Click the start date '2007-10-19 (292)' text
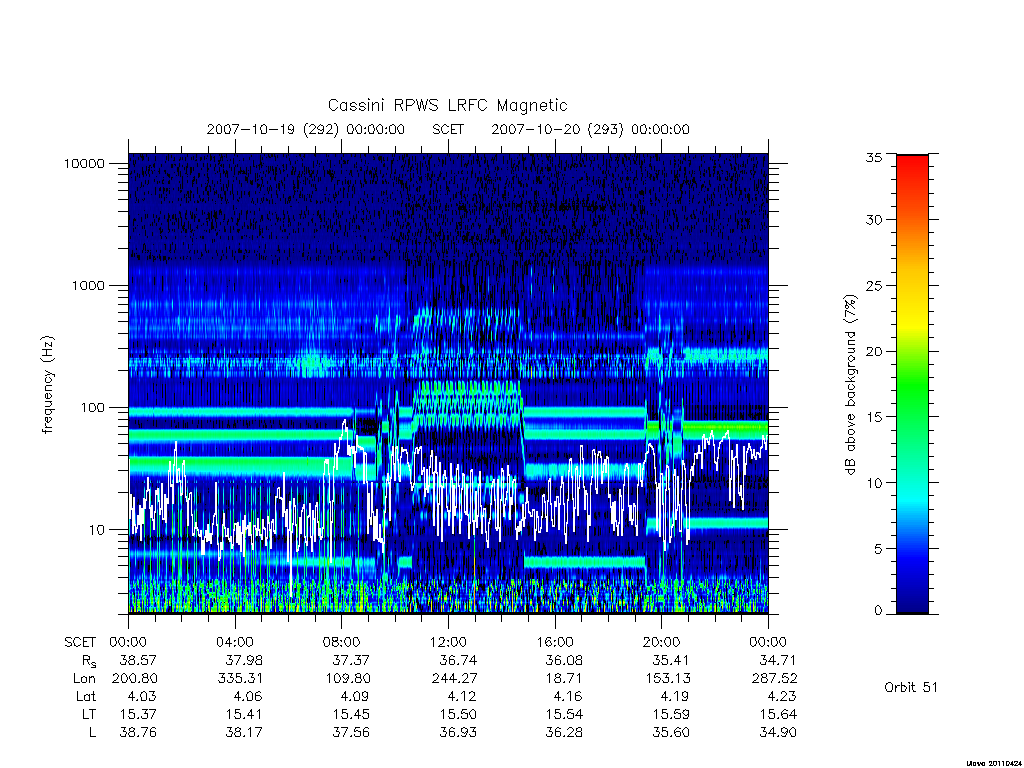Screen dimensions: 1024x768 272,129
